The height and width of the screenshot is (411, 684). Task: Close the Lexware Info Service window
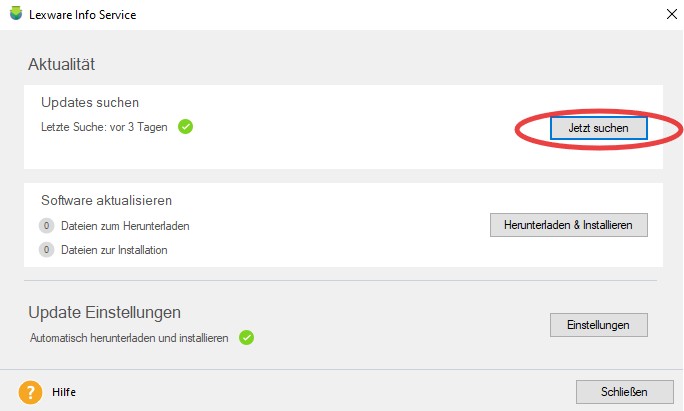[672, 14]
